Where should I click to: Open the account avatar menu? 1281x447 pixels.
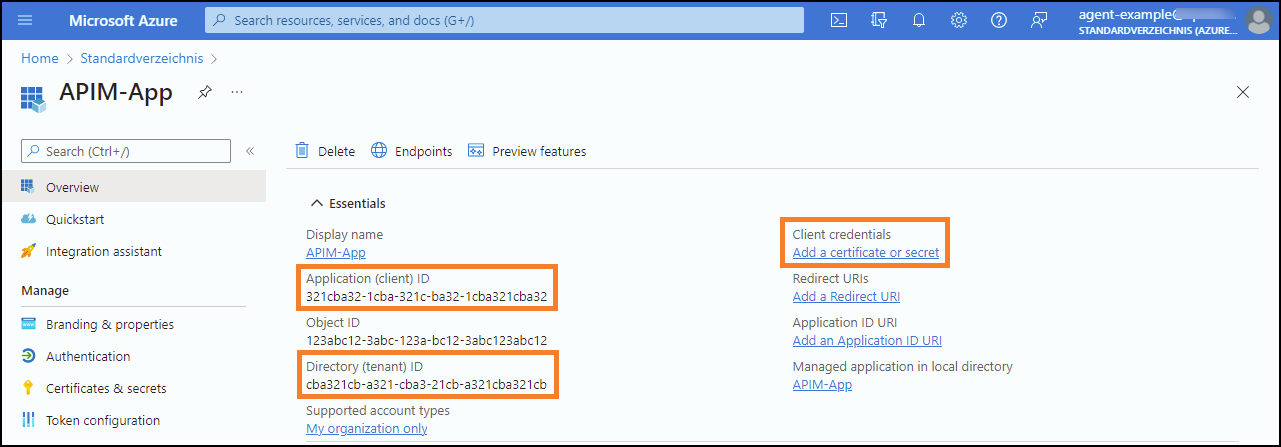1260,20
